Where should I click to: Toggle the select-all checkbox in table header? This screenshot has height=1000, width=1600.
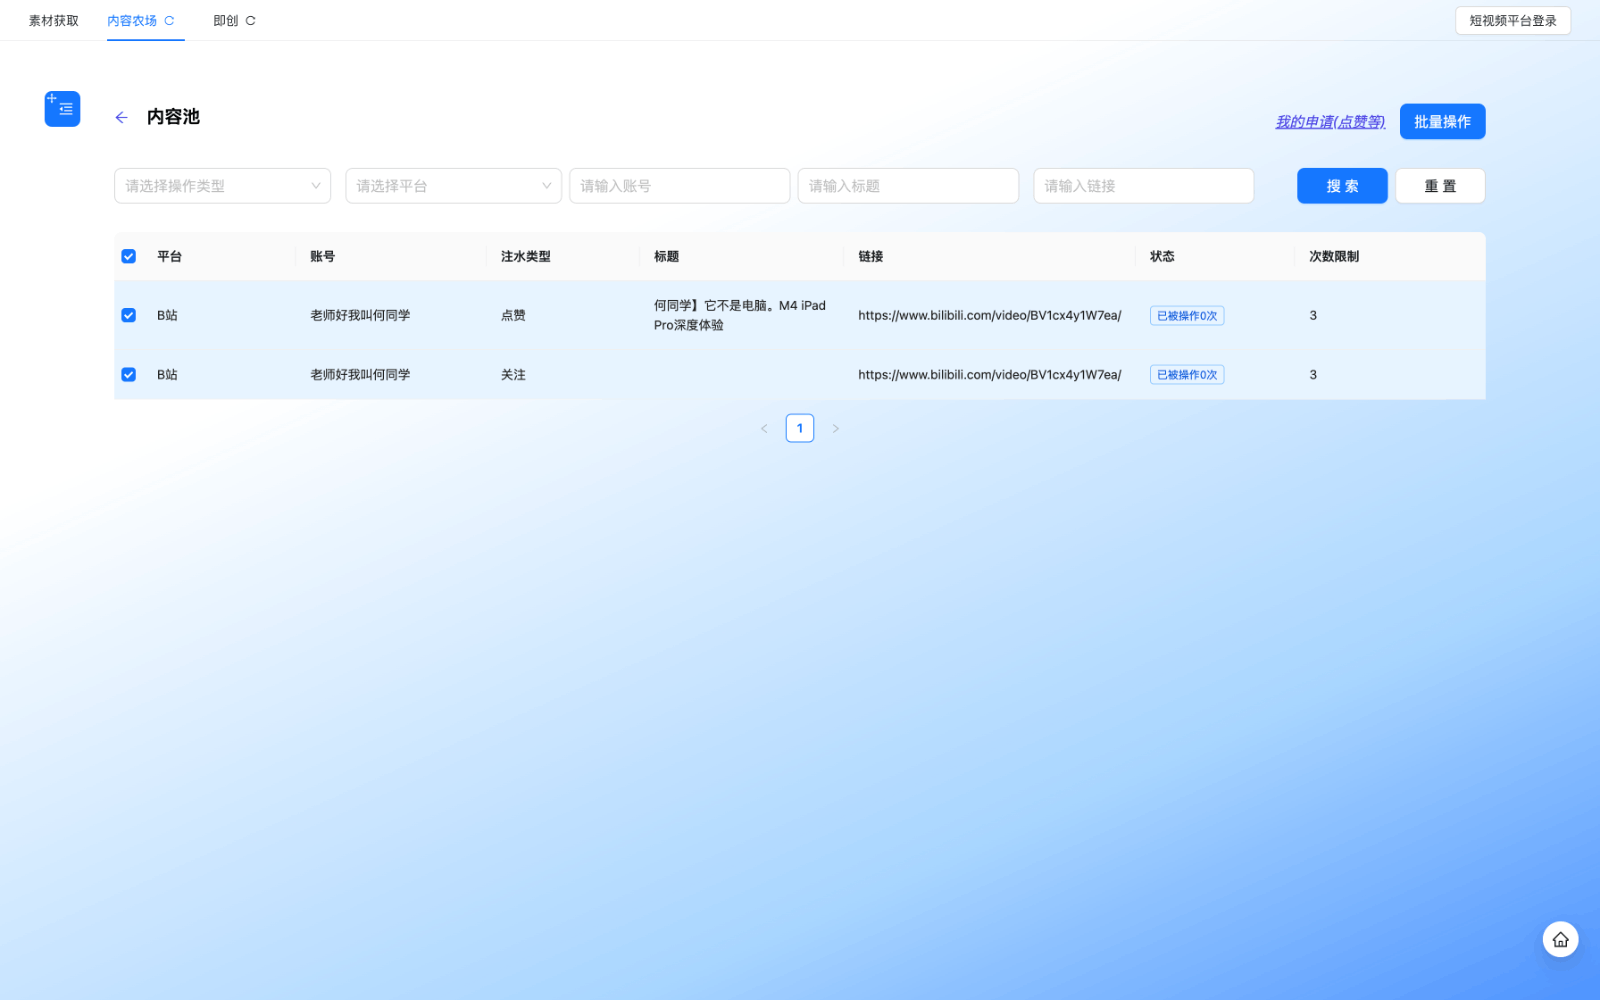click(129, 257)
